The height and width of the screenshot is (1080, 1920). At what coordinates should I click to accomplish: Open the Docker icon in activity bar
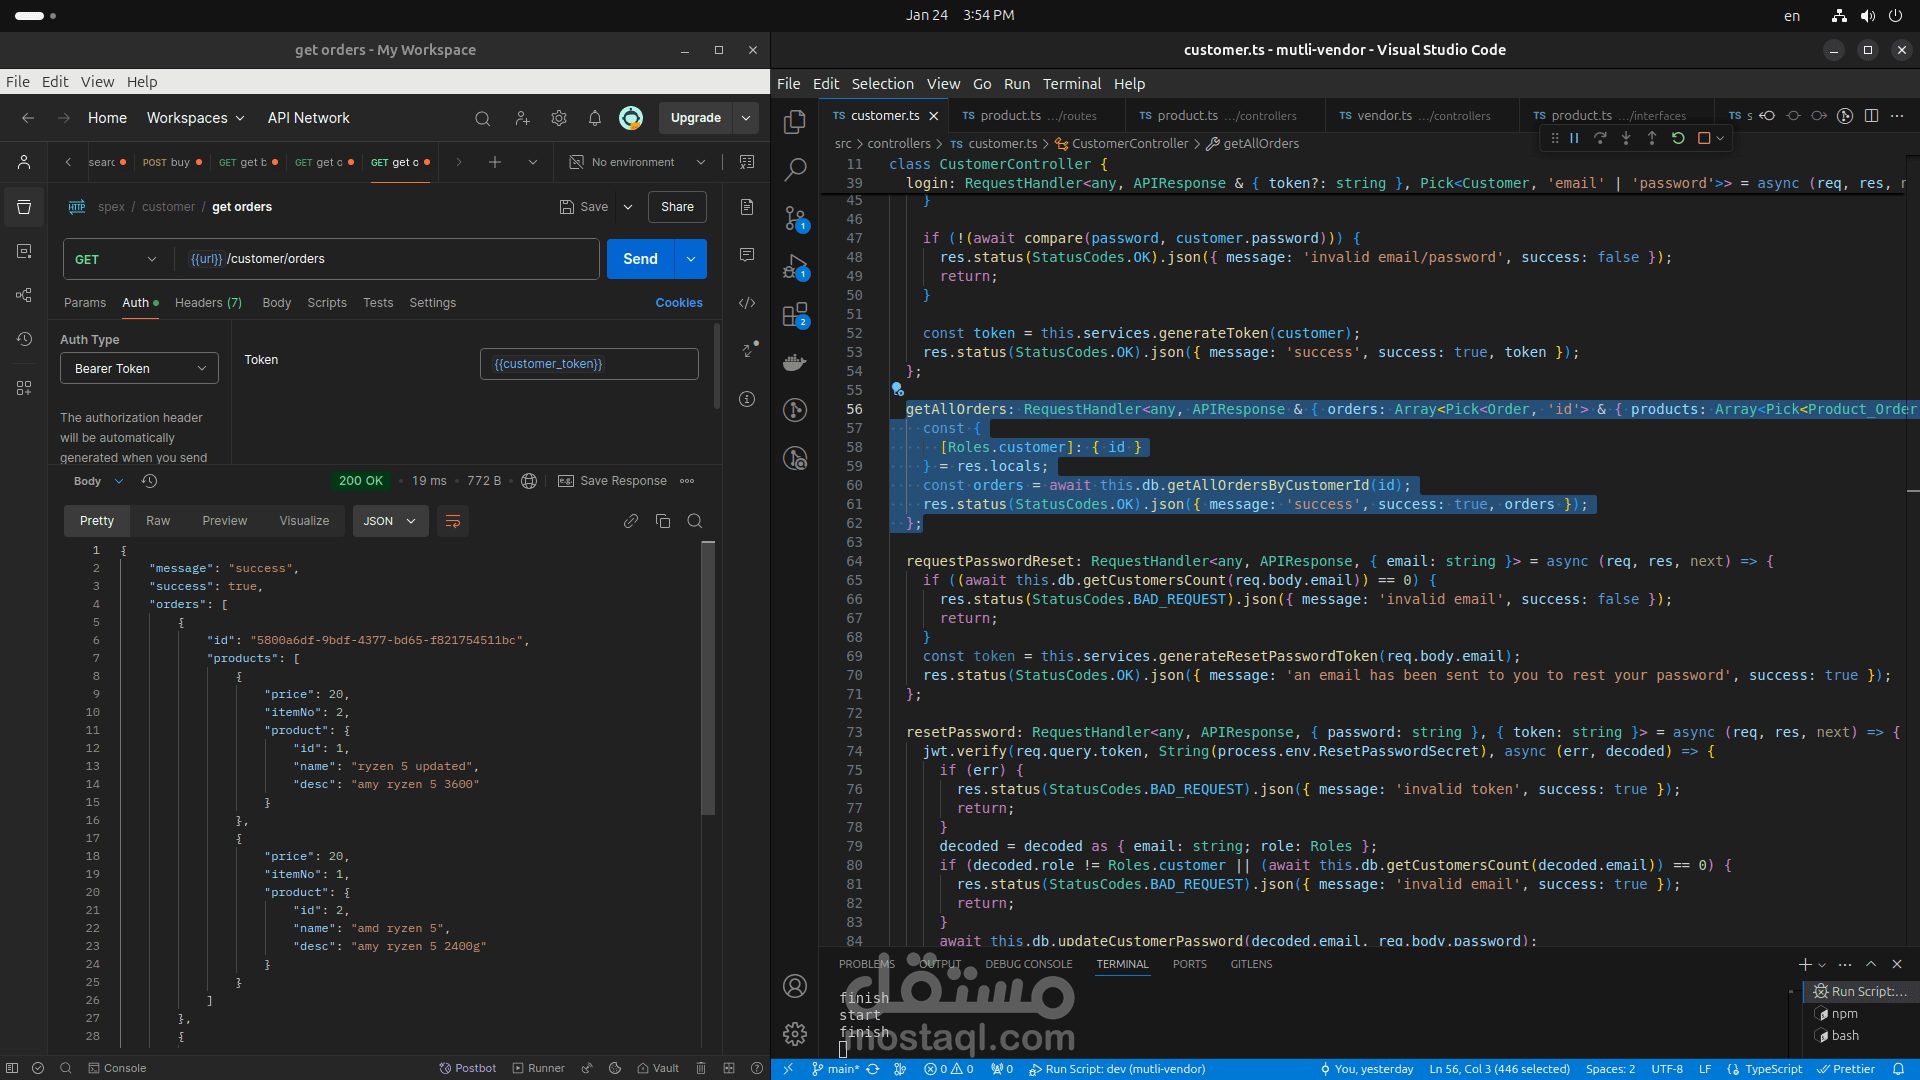795,362
